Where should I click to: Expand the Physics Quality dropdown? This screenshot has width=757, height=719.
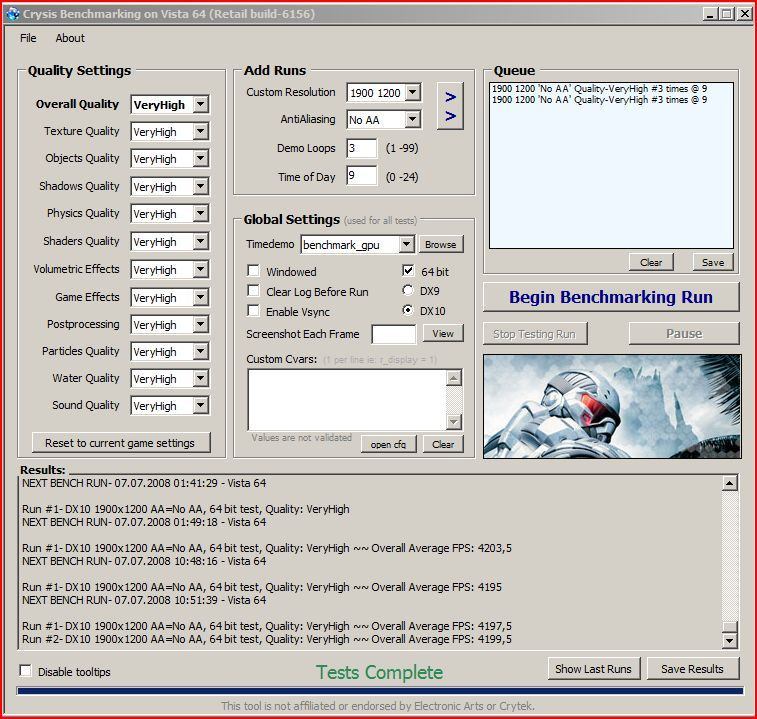201,213
